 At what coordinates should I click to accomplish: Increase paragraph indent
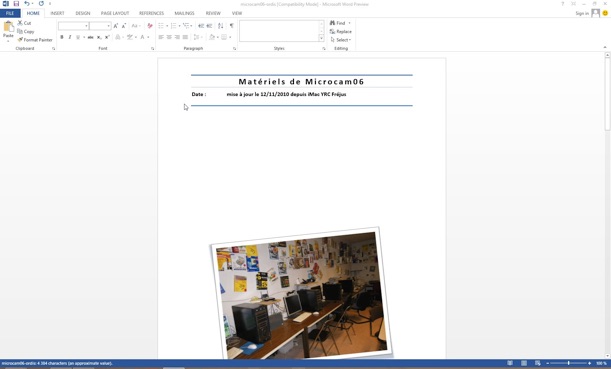pos(210,26)
